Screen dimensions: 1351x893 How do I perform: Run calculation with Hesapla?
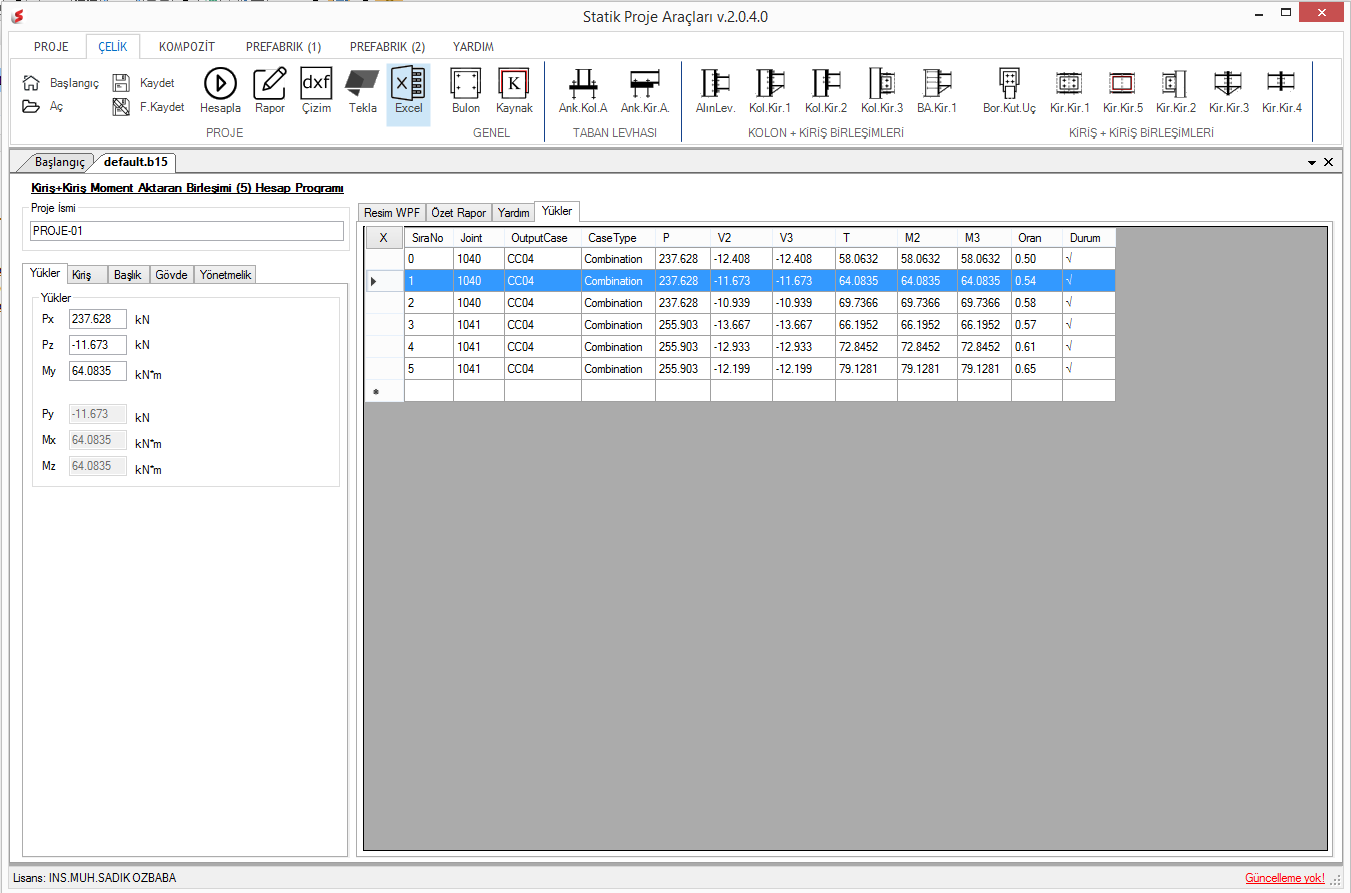[x=220, y=91]
